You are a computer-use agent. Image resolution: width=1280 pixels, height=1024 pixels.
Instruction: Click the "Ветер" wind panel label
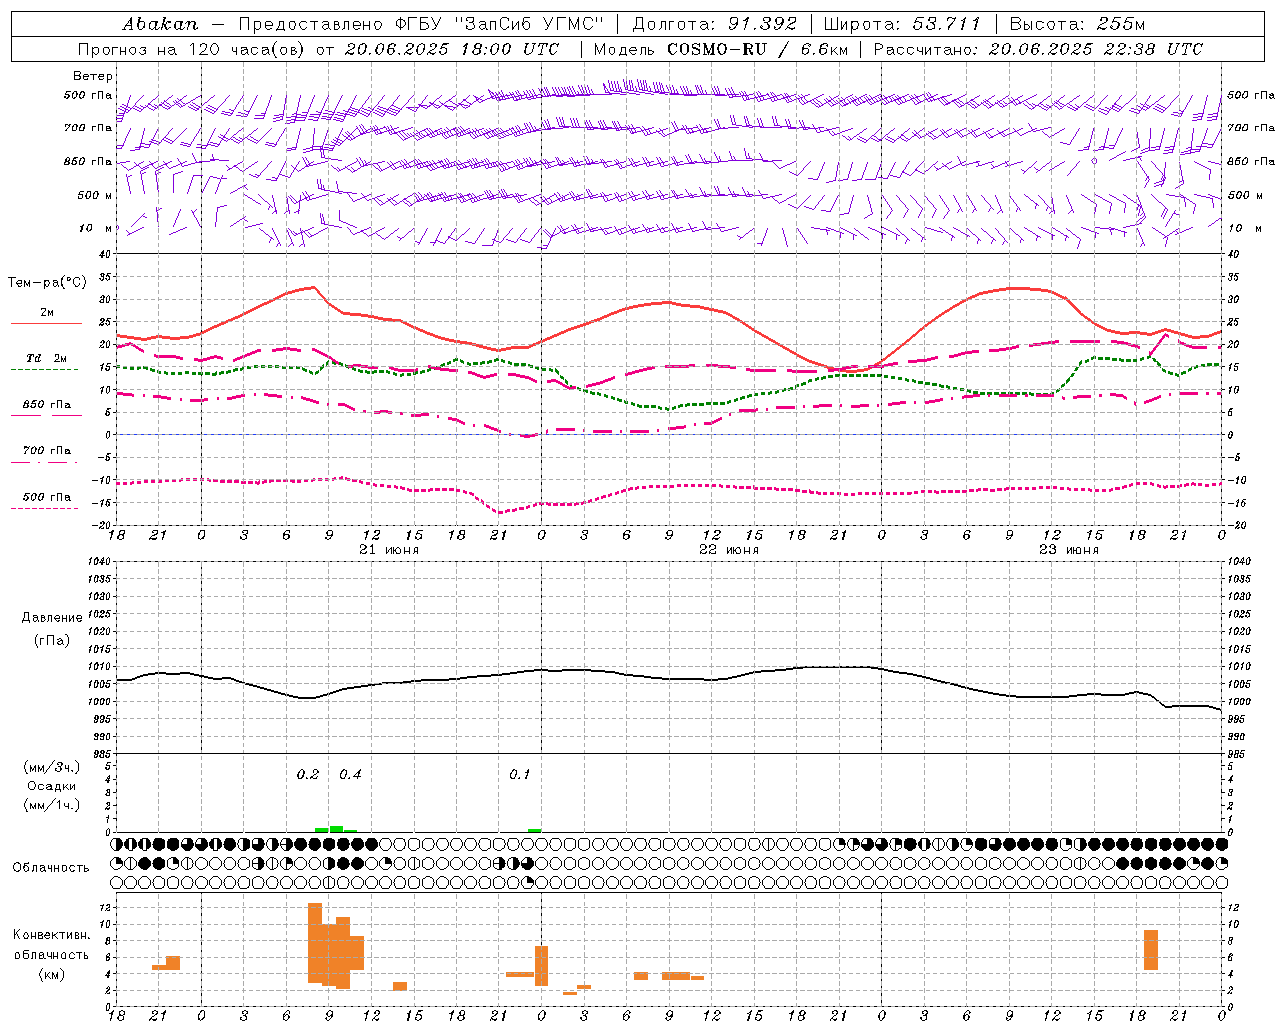pos(92,76)
